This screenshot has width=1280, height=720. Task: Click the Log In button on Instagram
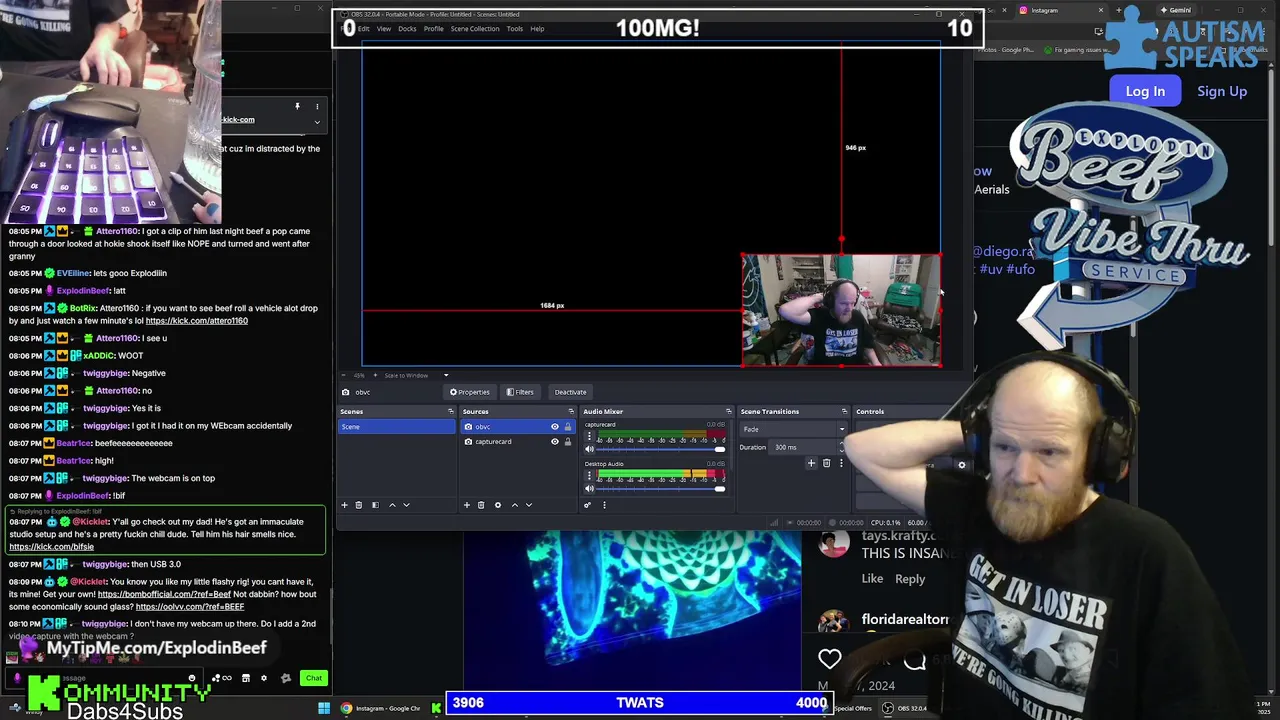point(1145,91)
